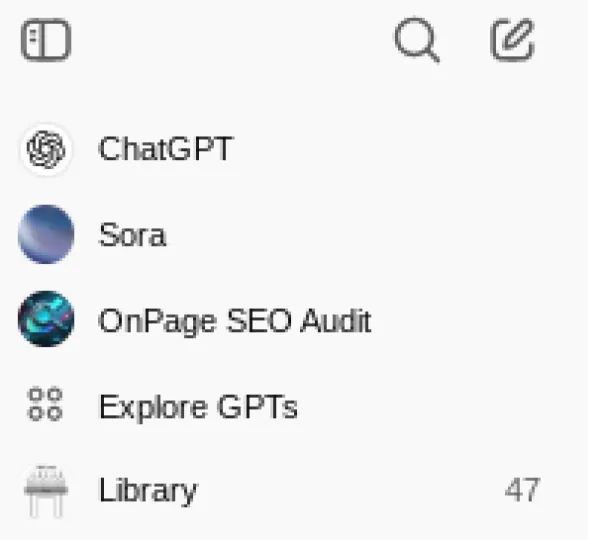Go to the Explore GPTs text link
Screen dimensions: 600x540
coord(198,408)
